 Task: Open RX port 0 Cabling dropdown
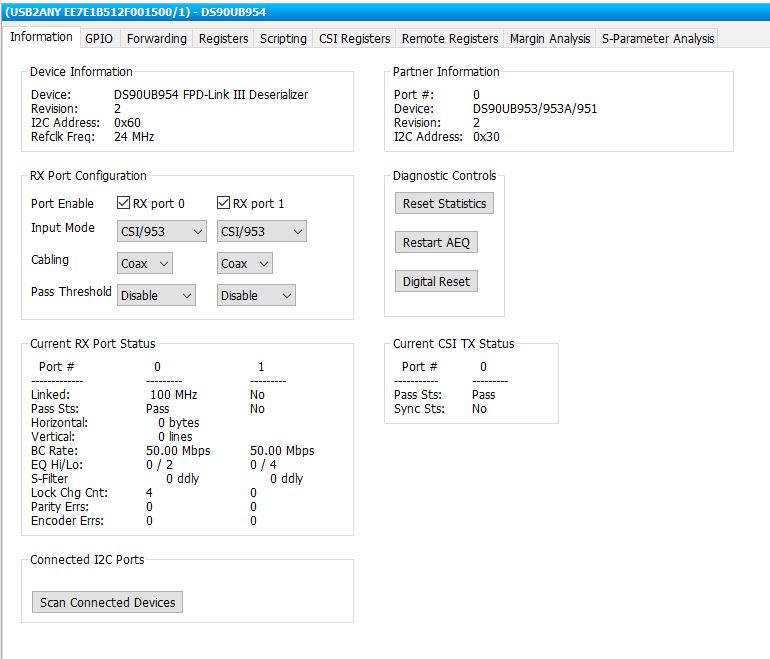[x=145, y=264]
